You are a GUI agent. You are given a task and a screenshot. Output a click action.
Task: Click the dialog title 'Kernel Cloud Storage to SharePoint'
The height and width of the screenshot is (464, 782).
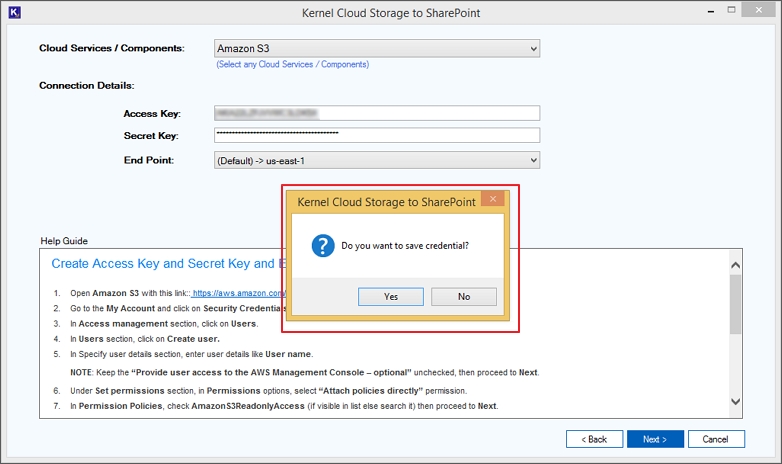[x=387, y=202]
